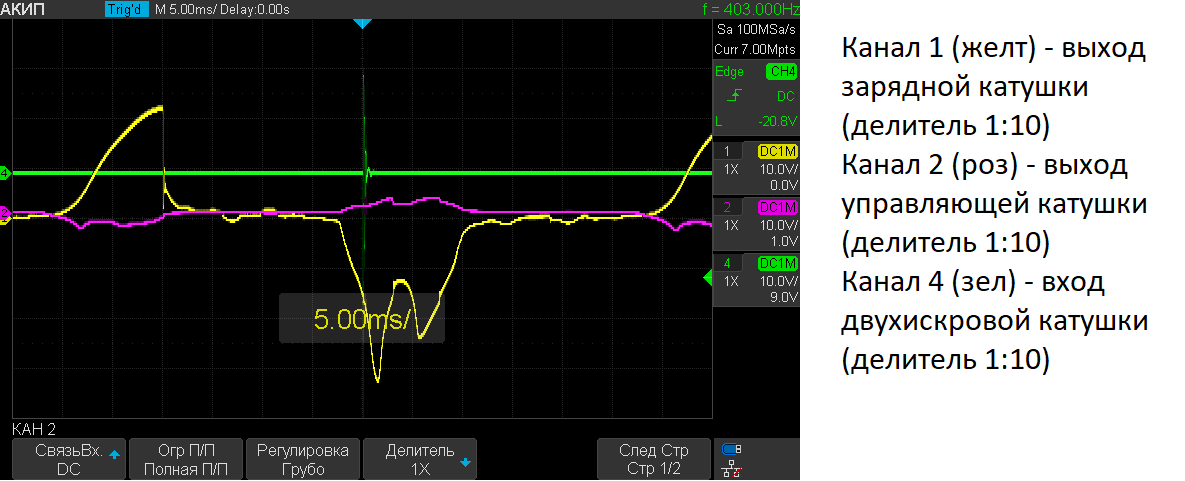Viewport: 1185px width, 481px height.
Task: Click the blue Trig'd status indicator
Action: (126, 9)
